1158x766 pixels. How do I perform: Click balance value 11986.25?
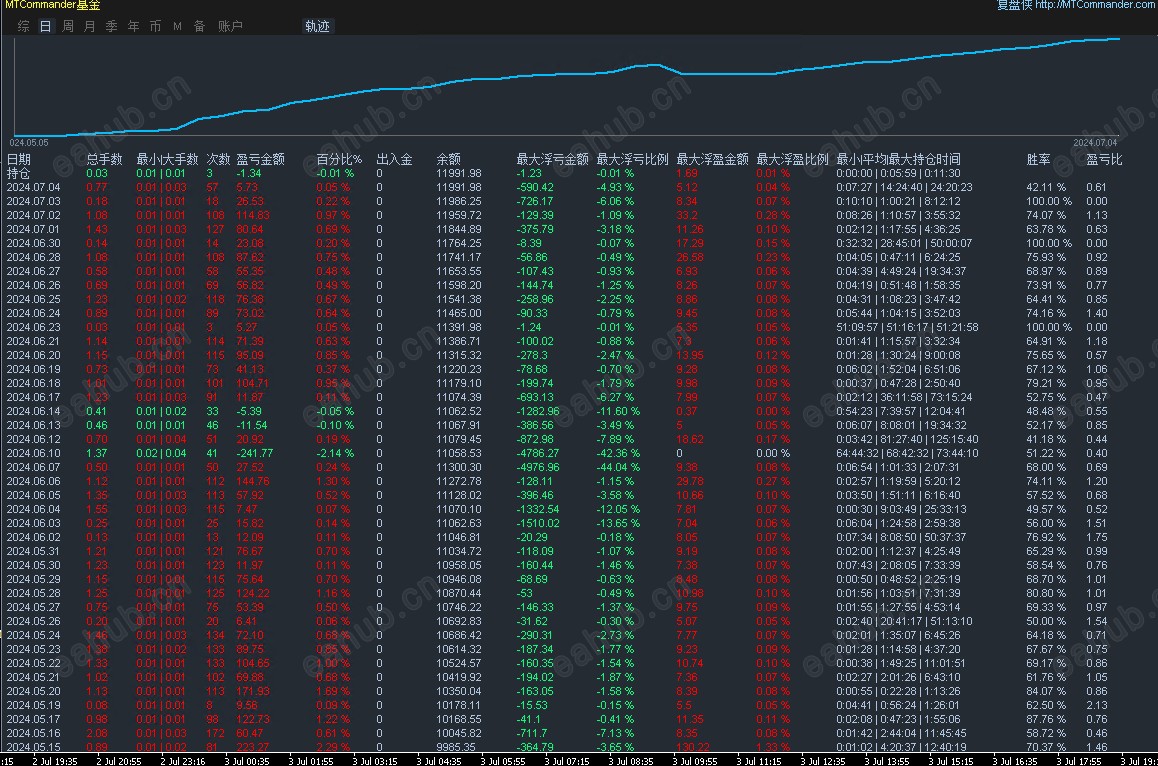click(x=459, y=202)
